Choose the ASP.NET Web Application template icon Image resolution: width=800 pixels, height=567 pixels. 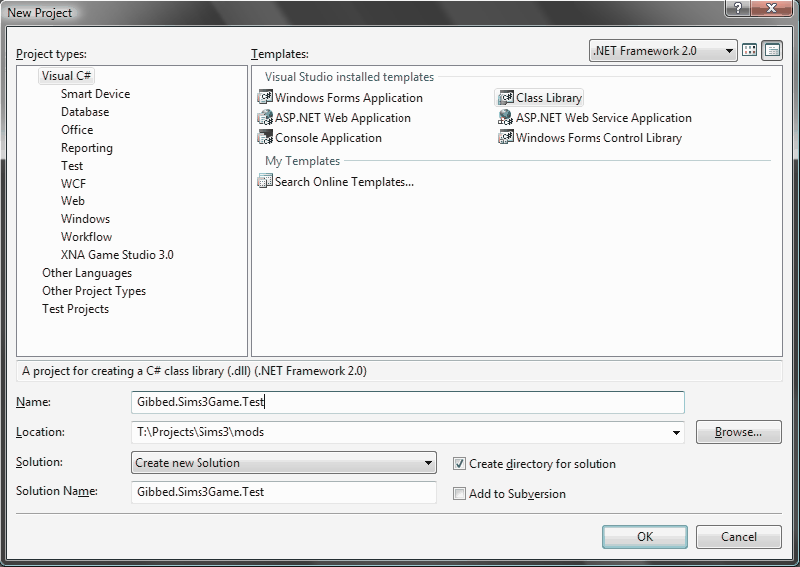[265, 118]
